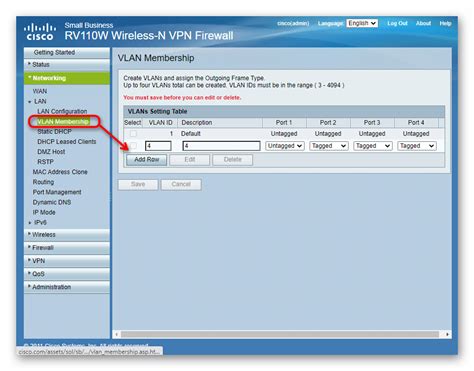
Task: Open Static DHCP page
Action: 54,132
